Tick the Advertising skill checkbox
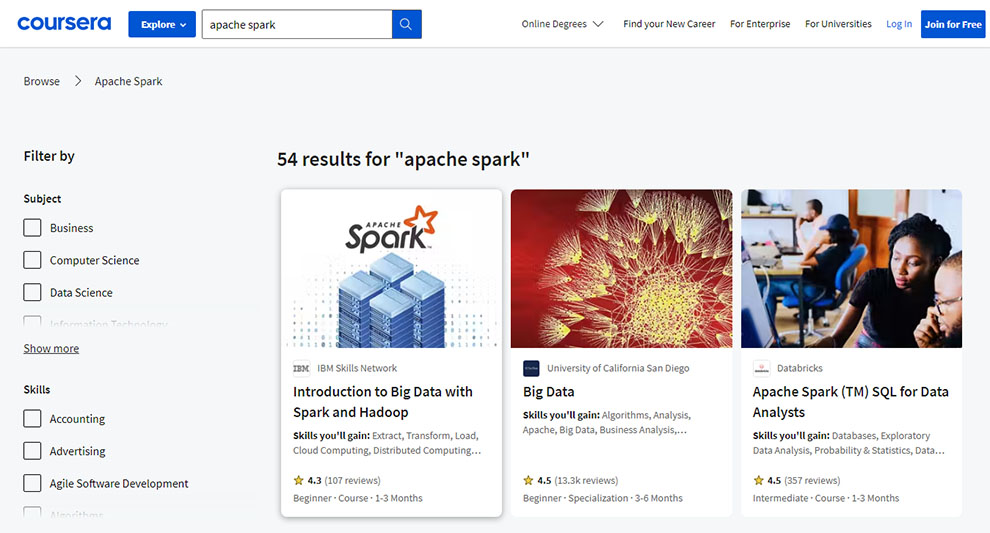990x533 pixels. [32, 451]
